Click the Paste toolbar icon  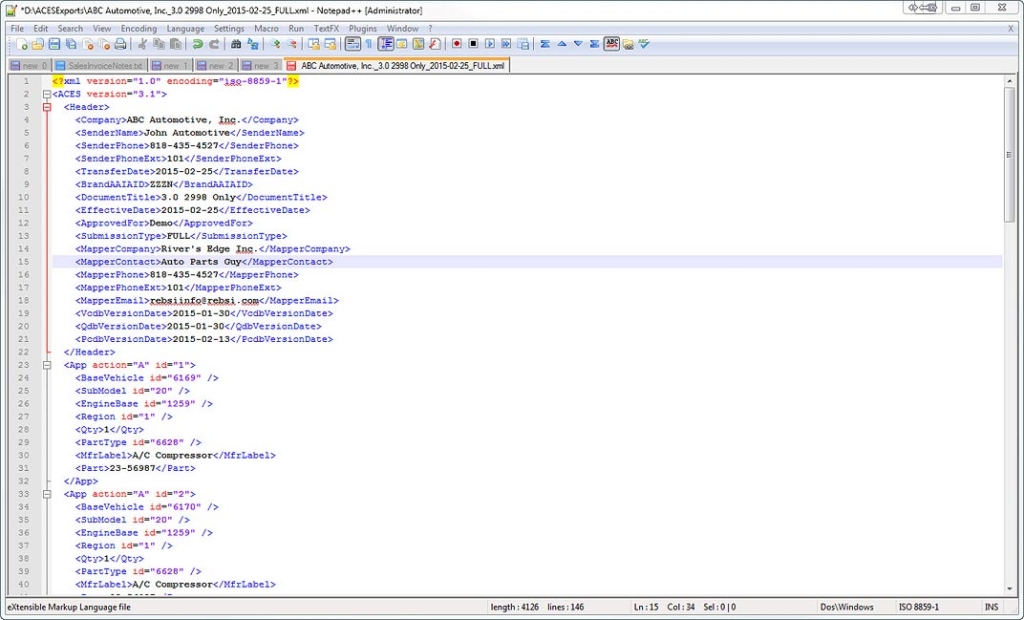(175, 44)
